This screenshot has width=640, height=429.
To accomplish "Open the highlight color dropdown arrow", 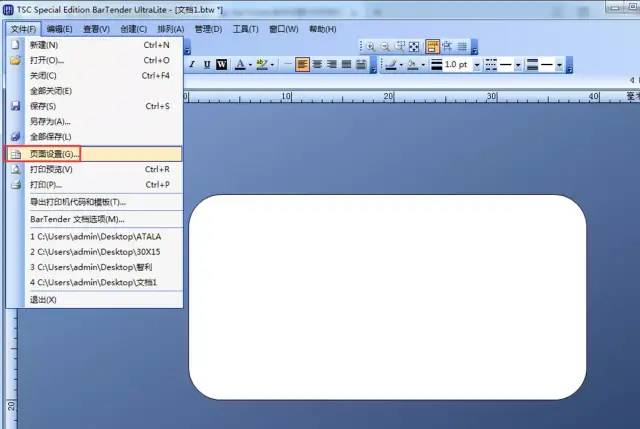I will [272, 65].
